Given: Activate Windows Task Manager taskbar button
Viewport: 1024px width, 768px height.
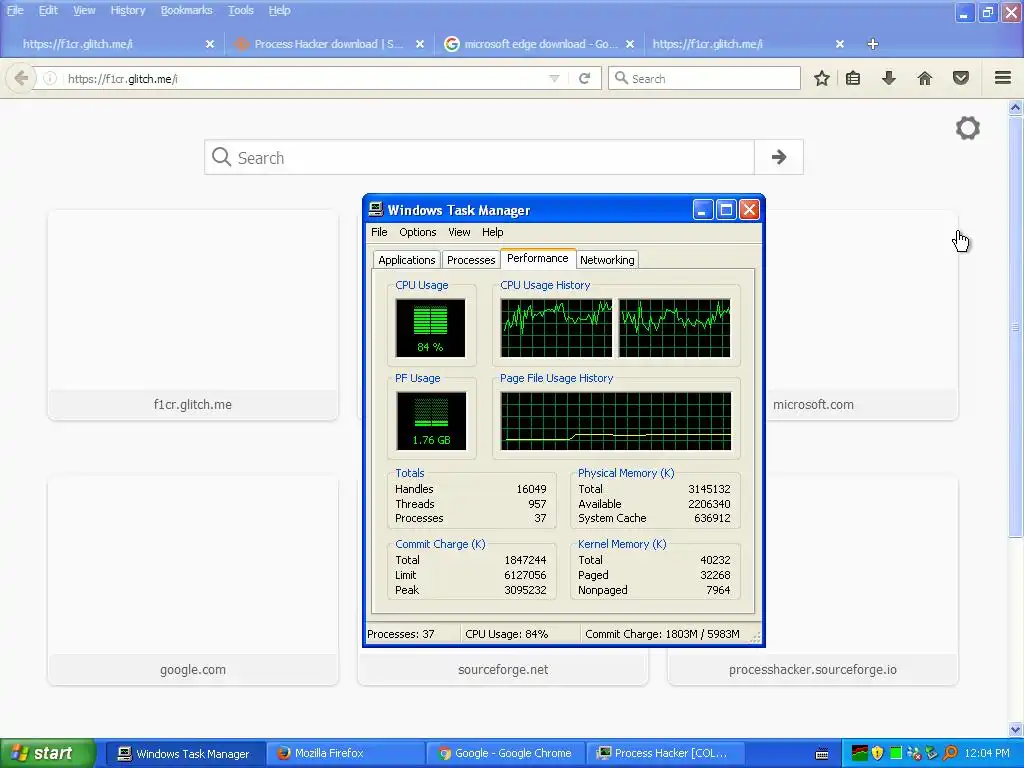Looking at the screenshot, I should tap(185, 754).
